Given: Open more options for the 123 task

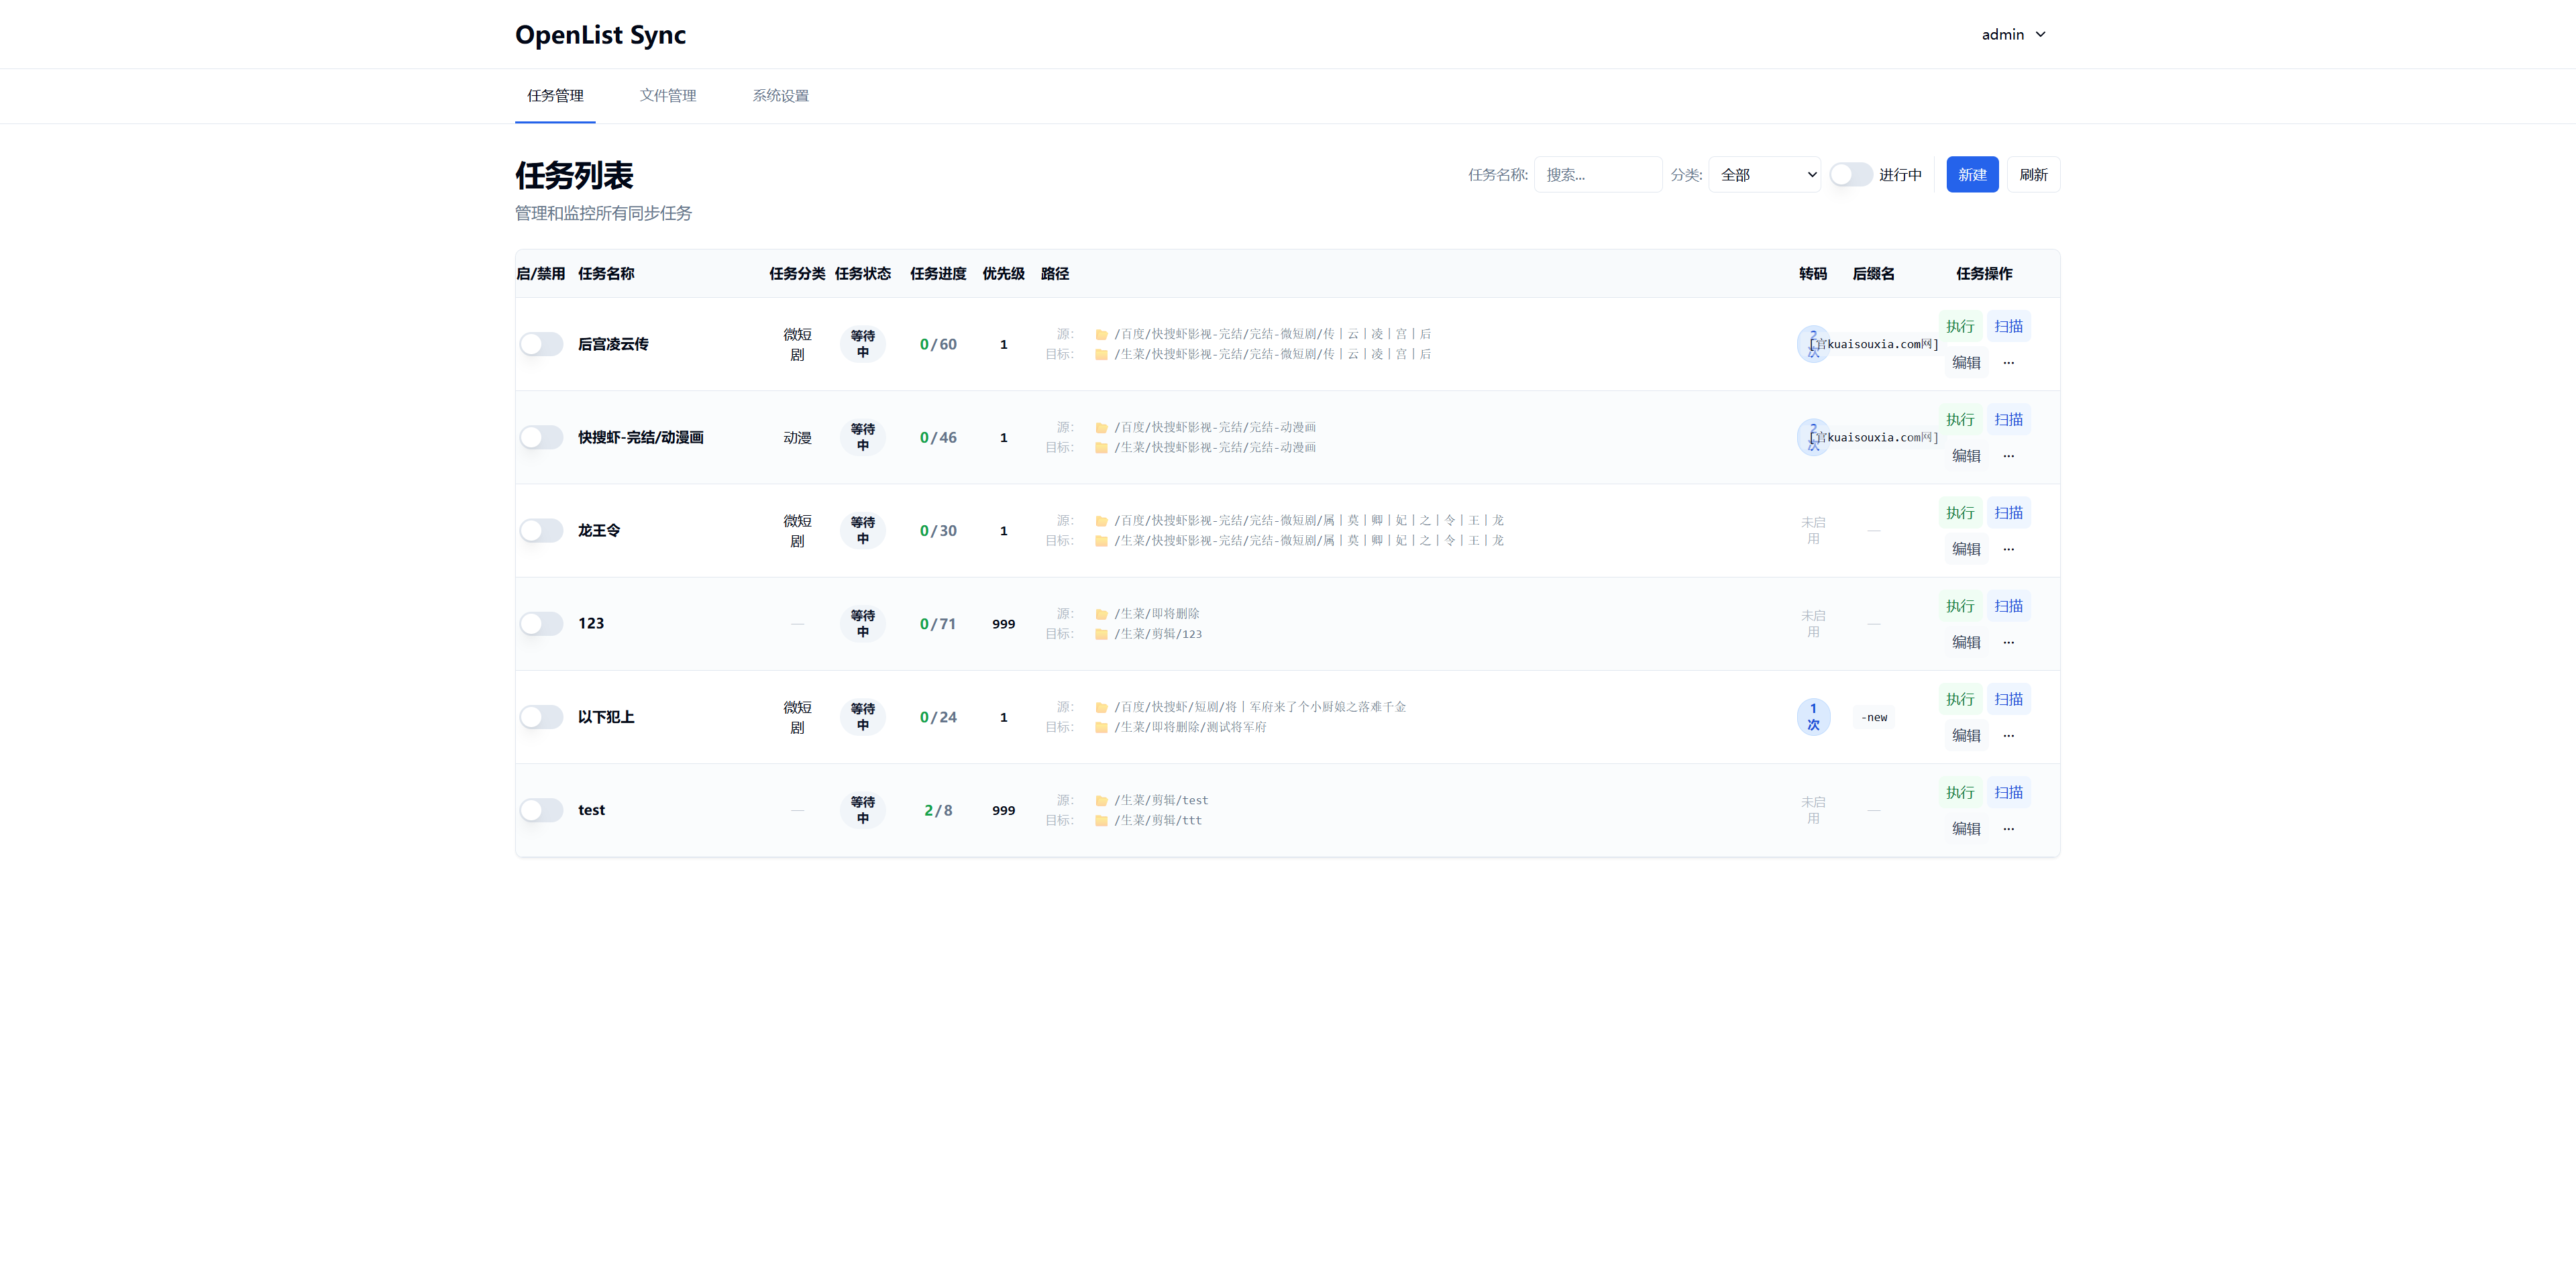Looking at the screenshot, I should [2008, 642].
